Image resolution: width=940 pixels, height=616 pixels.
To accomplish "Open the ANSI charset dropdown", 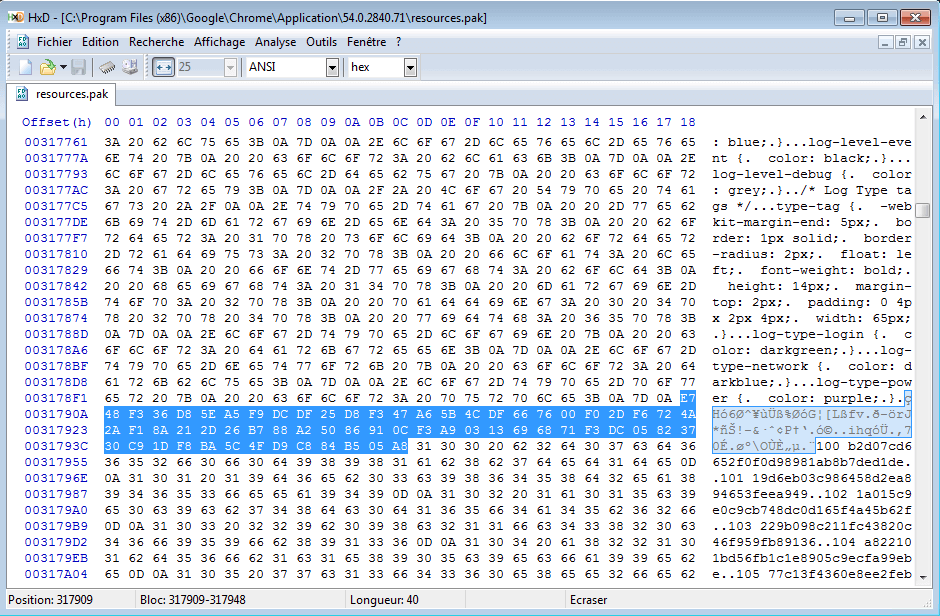I will pos(332,67).
